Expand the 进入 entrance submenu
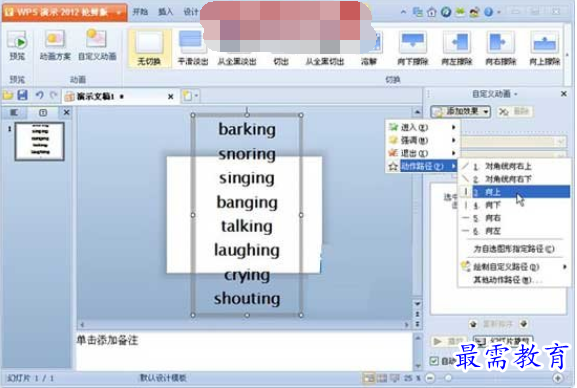 tap(422, 127)
